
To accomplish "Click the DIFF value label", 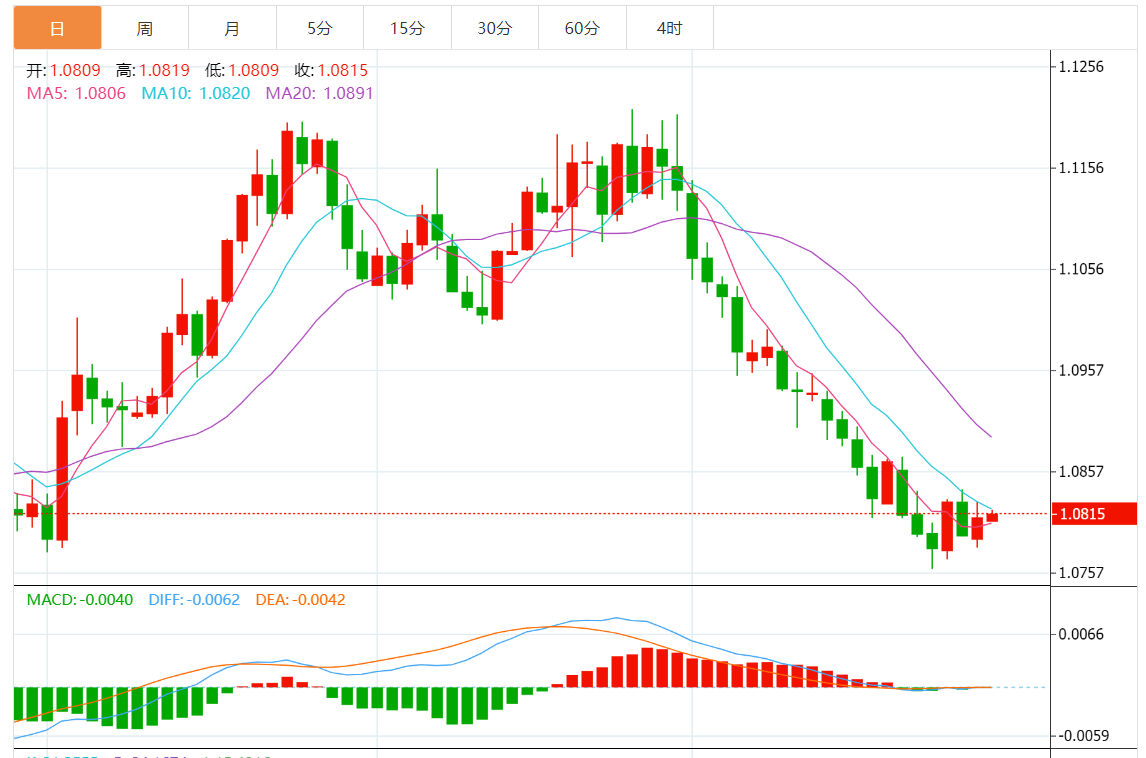I will pyautogui.click(x=194, y=600).
